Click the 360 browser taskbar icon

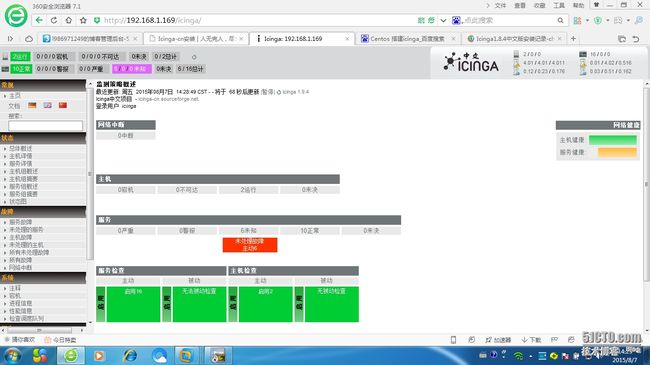click(70, 356)
